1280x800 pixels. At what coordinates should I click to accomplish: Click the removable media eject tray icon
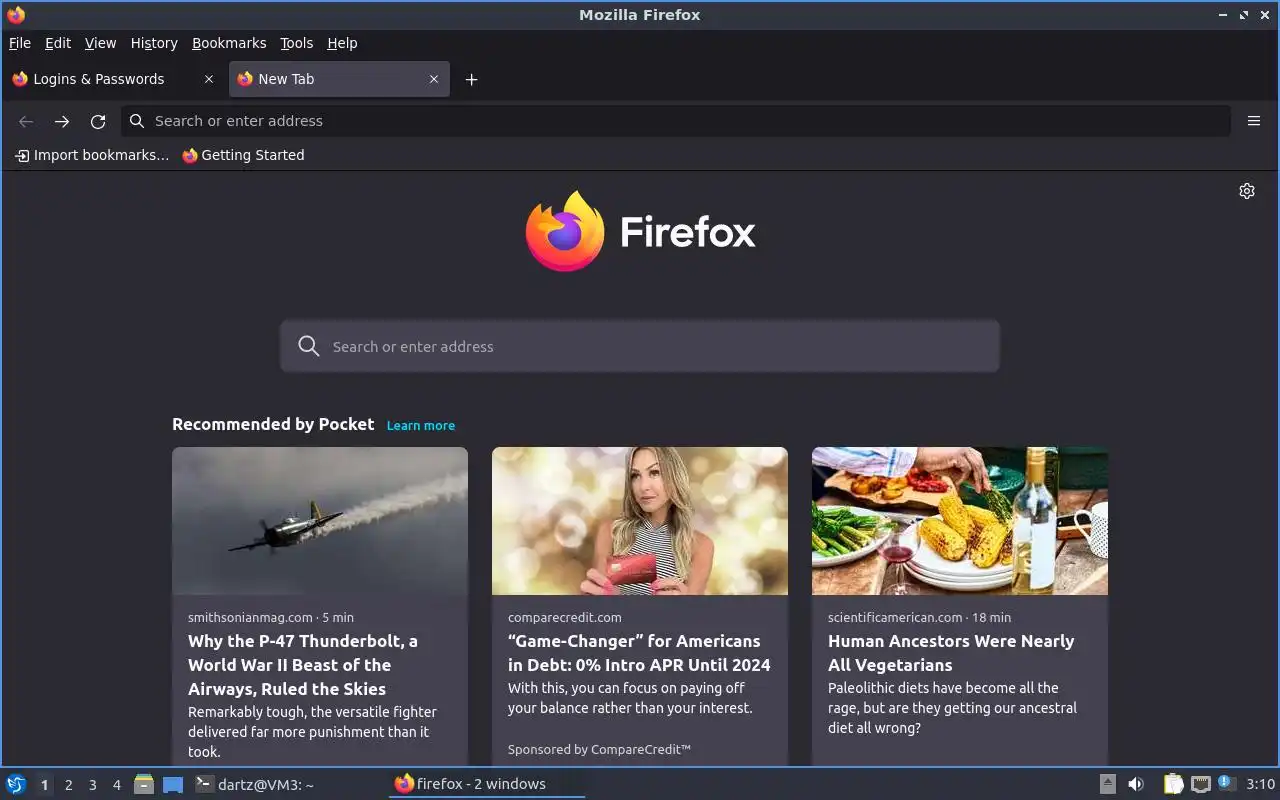tap(1108, 784)
